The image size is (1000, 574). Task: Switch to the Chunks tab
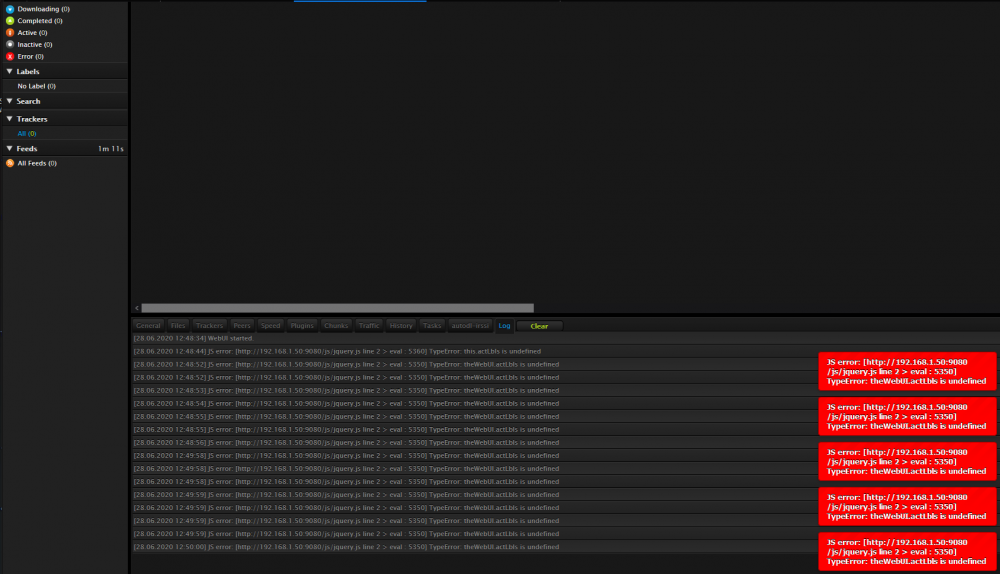[x=336, y=325]
